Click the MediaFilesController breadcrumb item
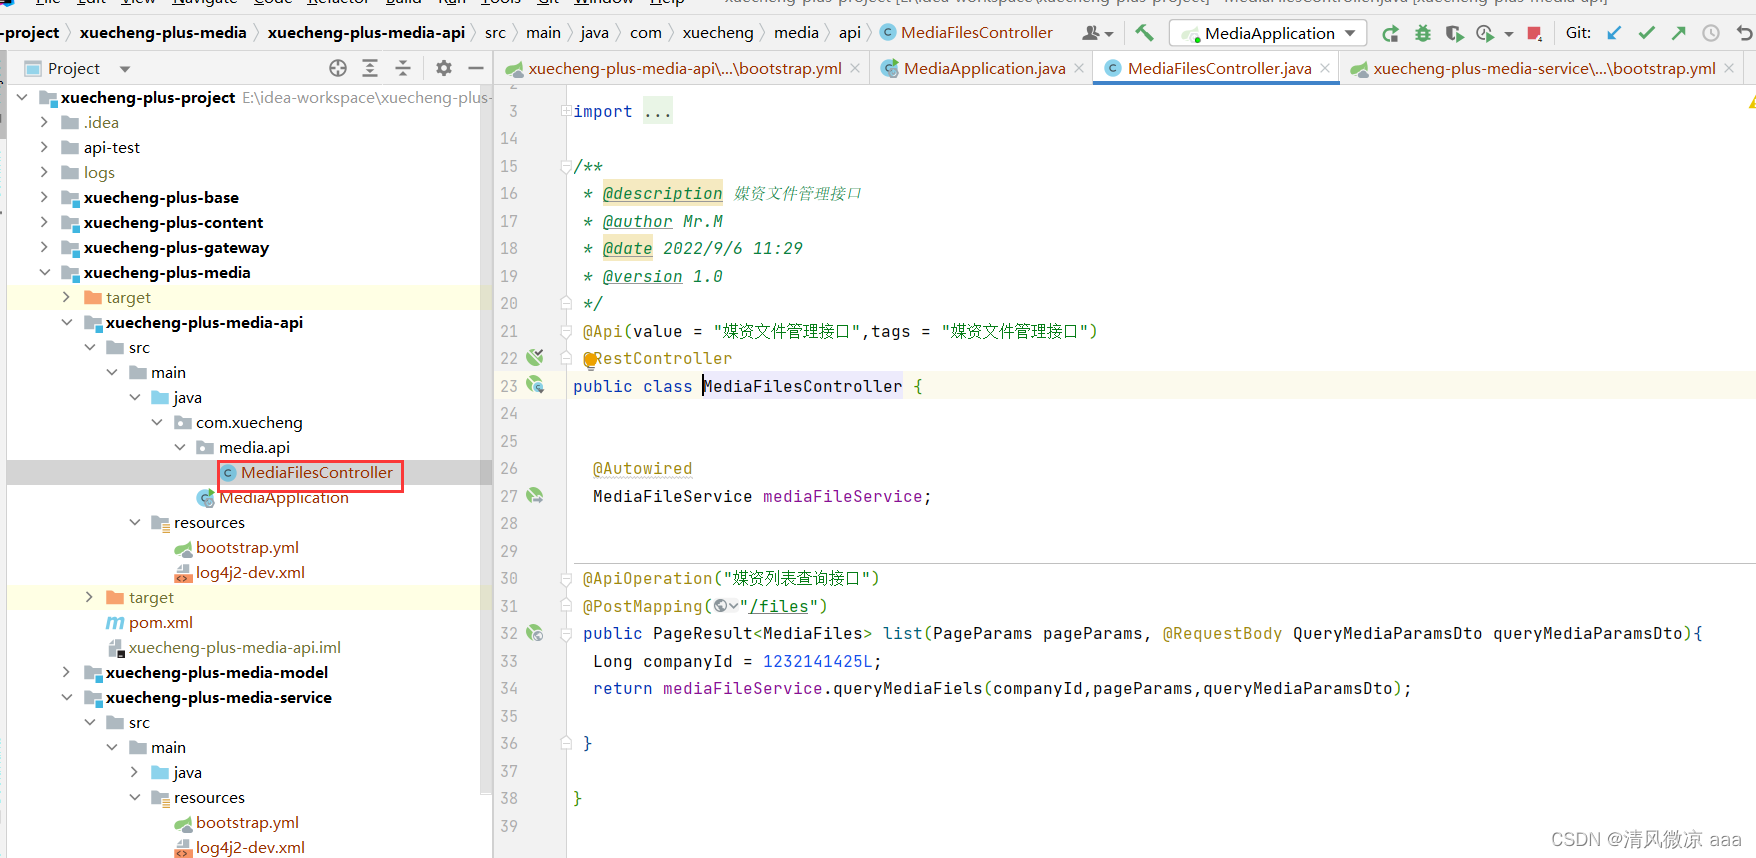Image resolution: width=1756 pixels, height=858 pixels. click(x=967, y=33)
